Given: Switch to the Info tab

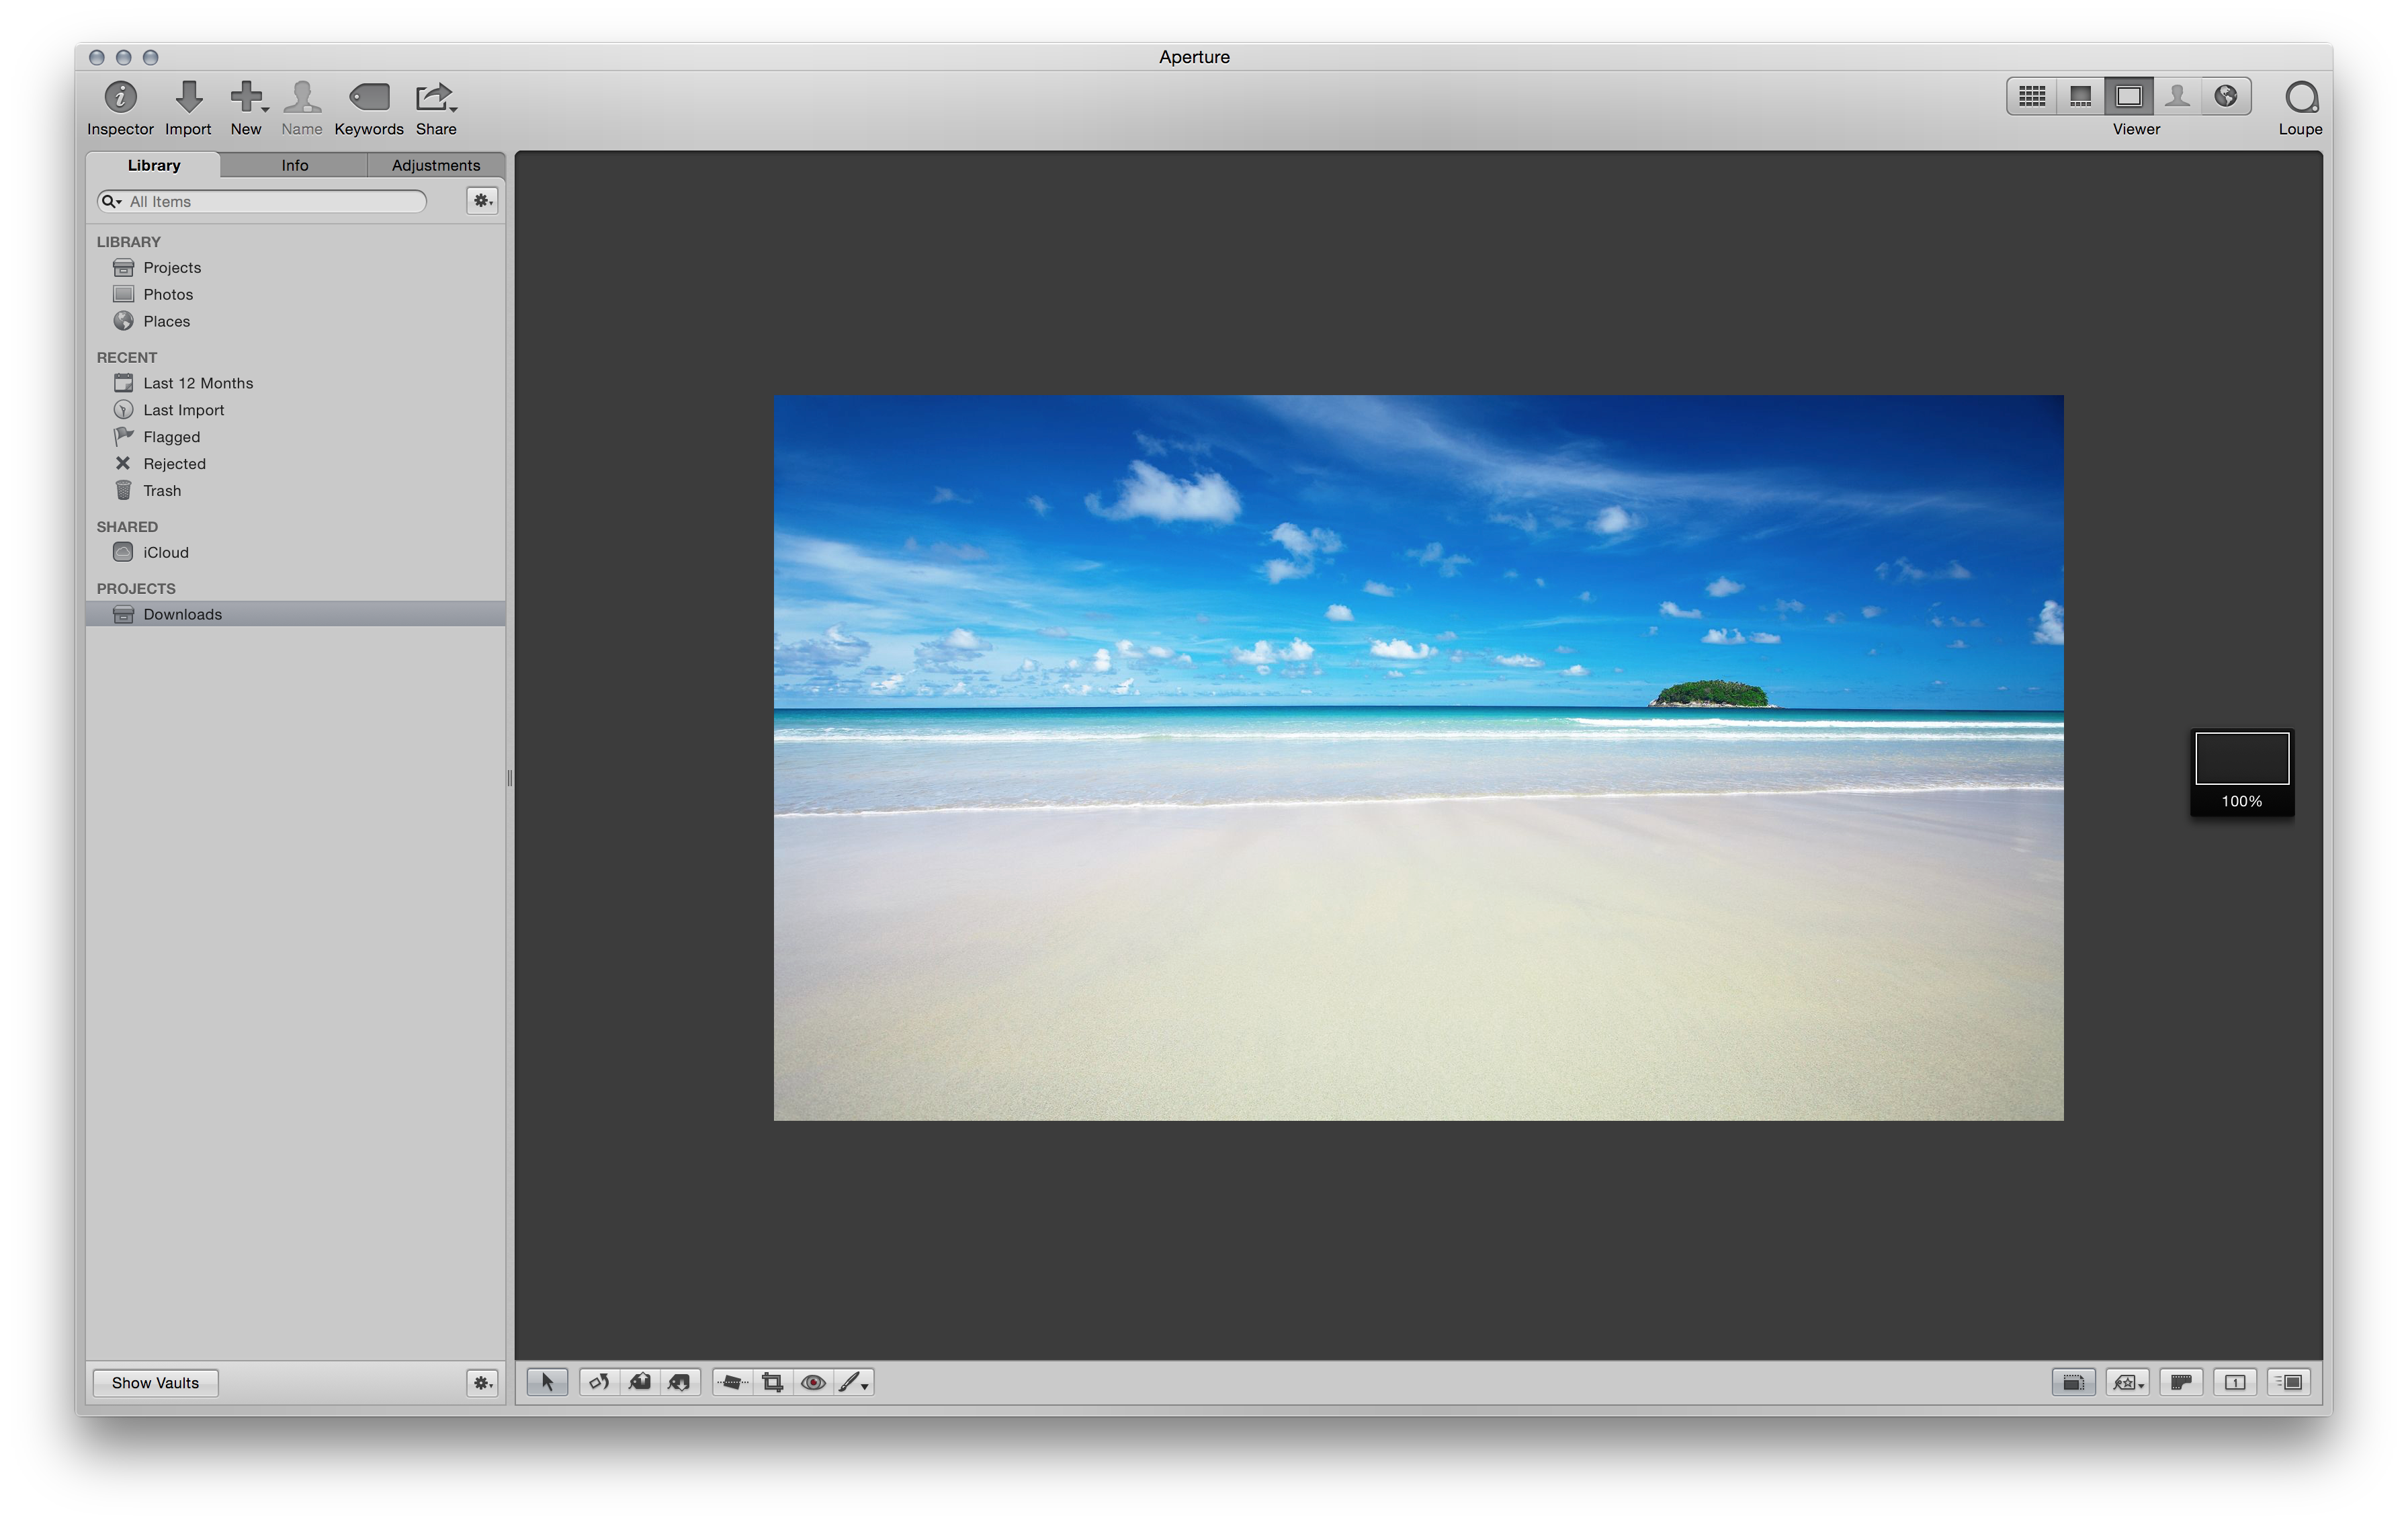Looking at the screenshot, I should click(294, 165).
